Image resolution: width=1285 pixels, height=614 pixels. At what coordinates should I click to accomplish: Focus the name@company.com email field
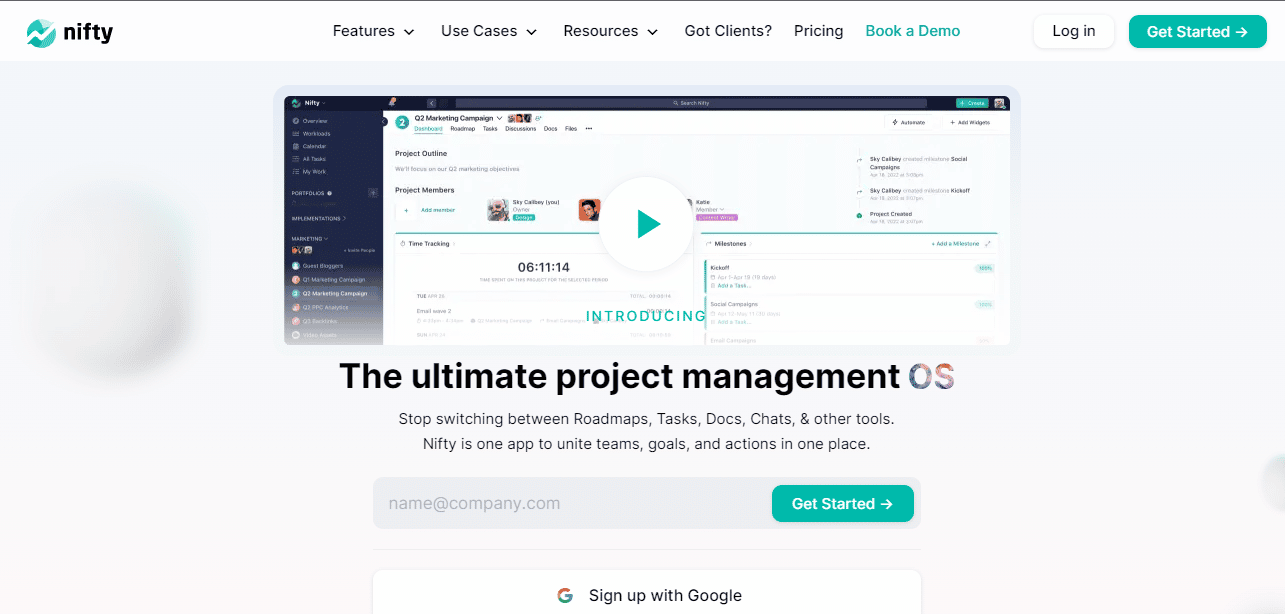pyautogui.click(x=572, y=503)
